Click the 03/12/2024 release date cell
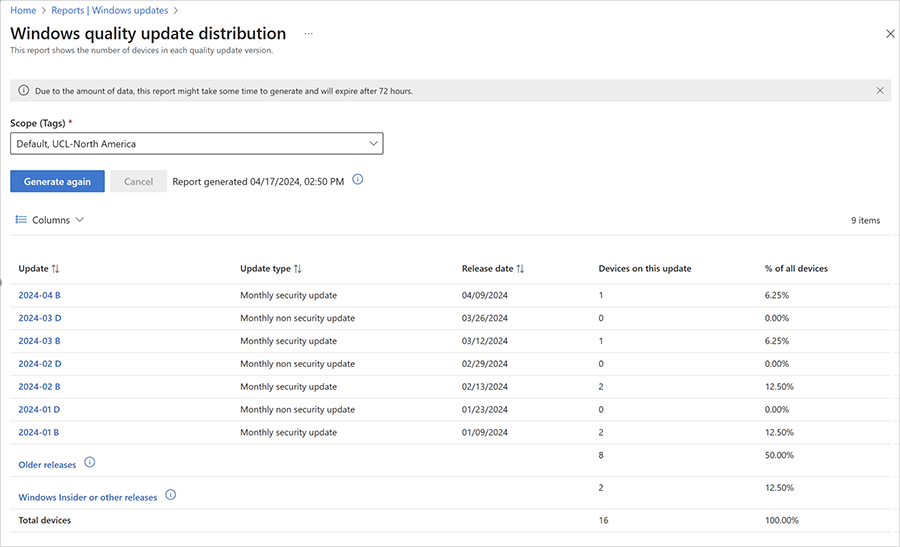Viewport: 900px width, 547px height. [x=484, y=341]
